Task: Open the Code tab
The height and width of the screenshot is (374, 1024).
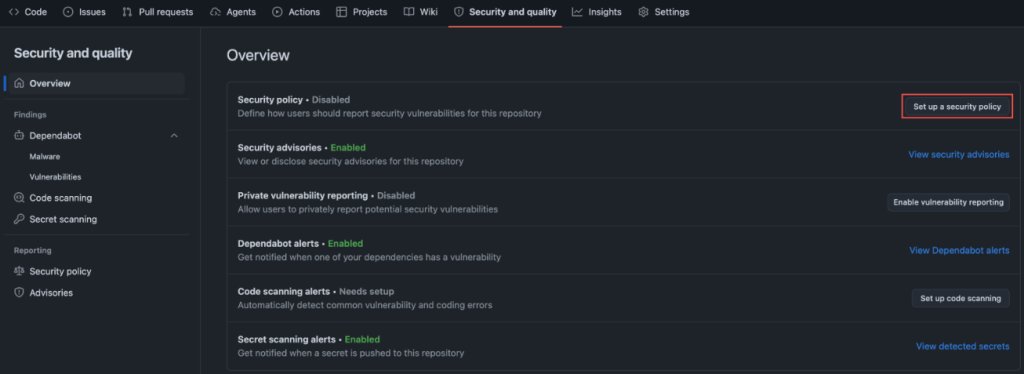Action: tap(27, 12)
